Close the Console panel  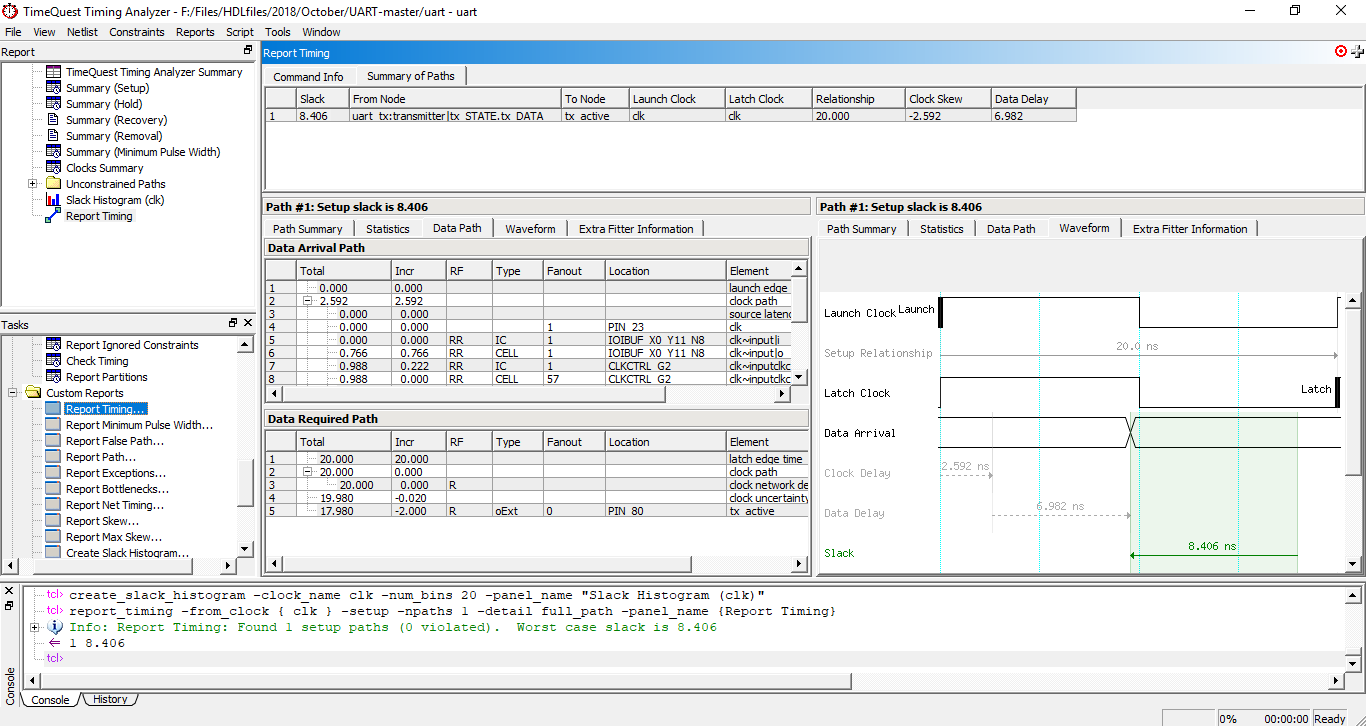coord(9,591)
